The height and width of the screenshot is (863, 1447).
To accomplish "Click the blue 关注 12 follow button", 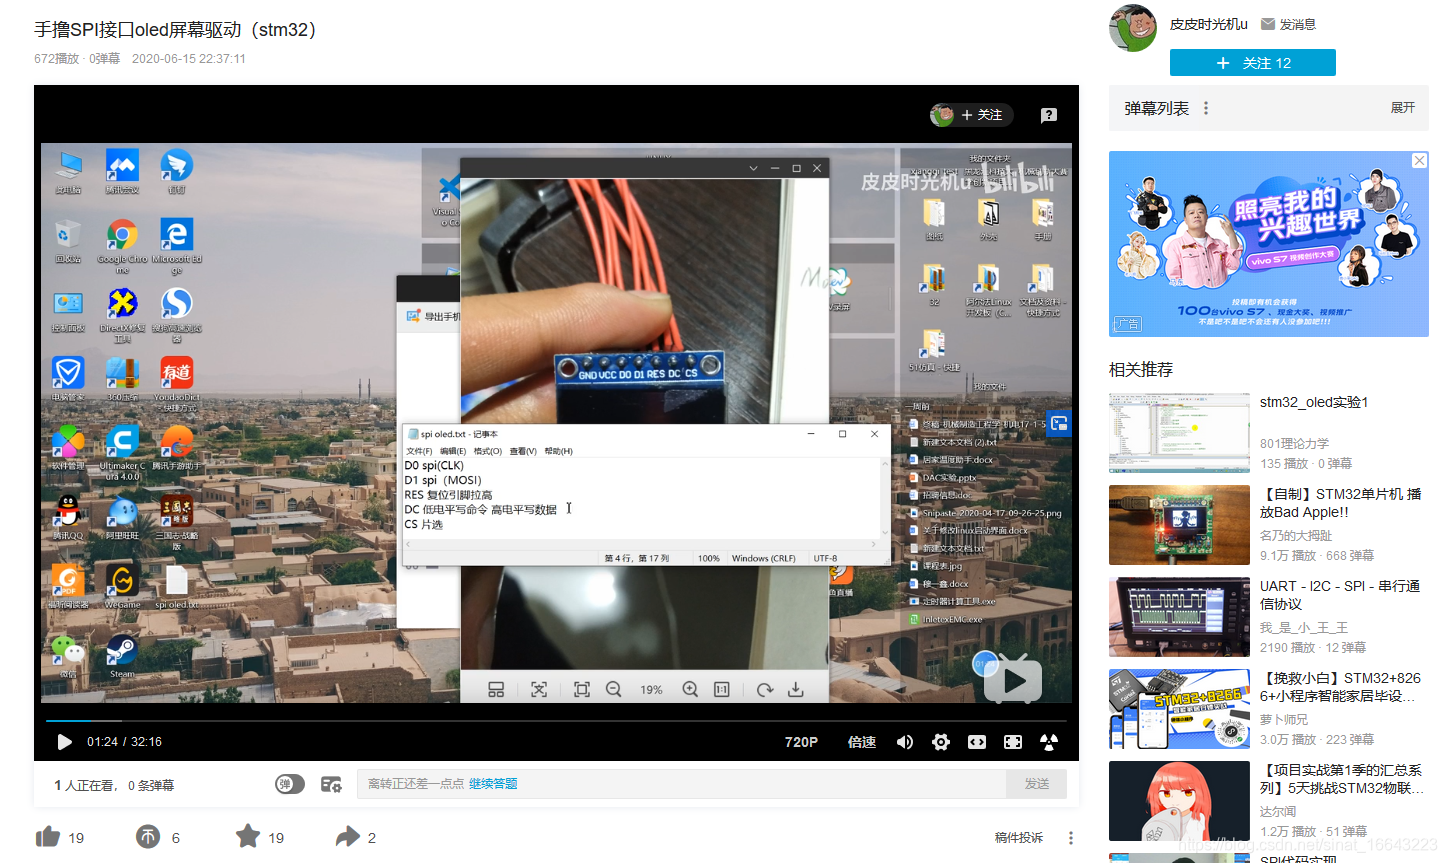I will (1253, 63).
